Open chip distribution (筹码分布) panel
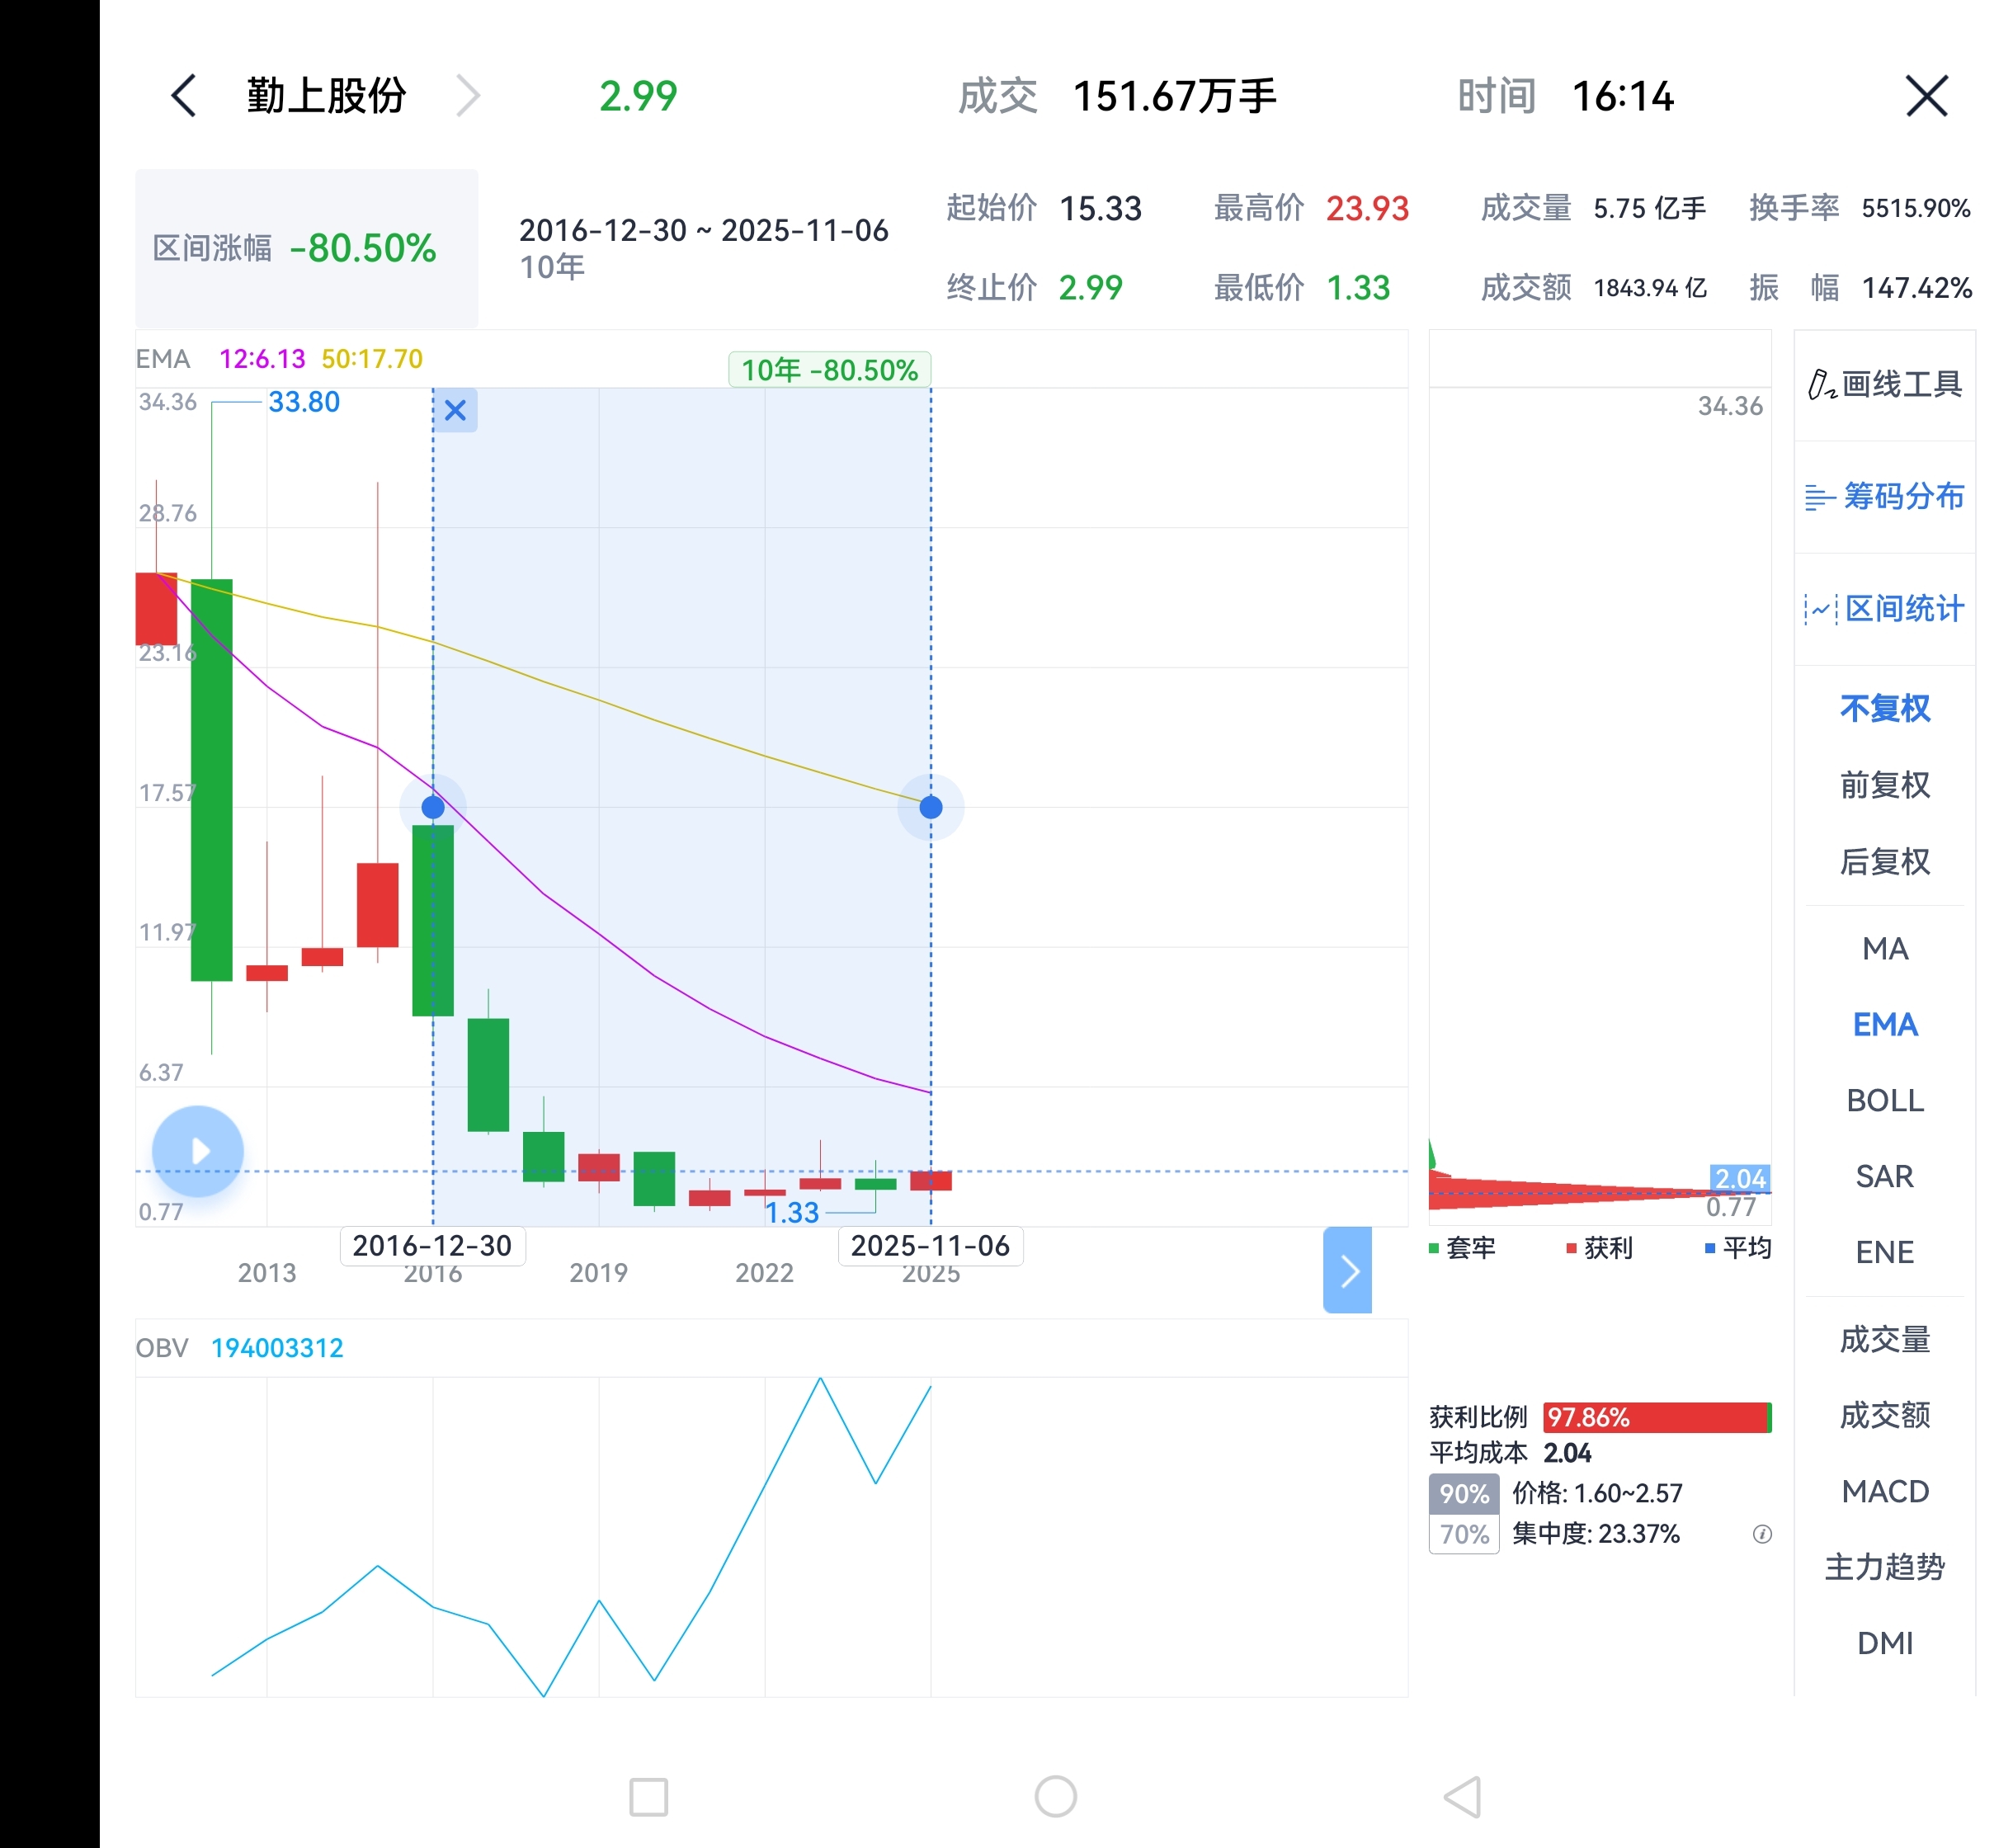This screenshot has width=2013, height=1848. (1884, 496)
